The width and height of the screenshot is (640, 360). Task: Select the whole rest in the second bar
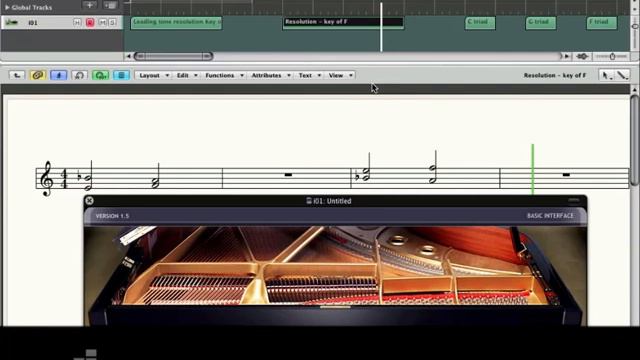click(288, 175)
